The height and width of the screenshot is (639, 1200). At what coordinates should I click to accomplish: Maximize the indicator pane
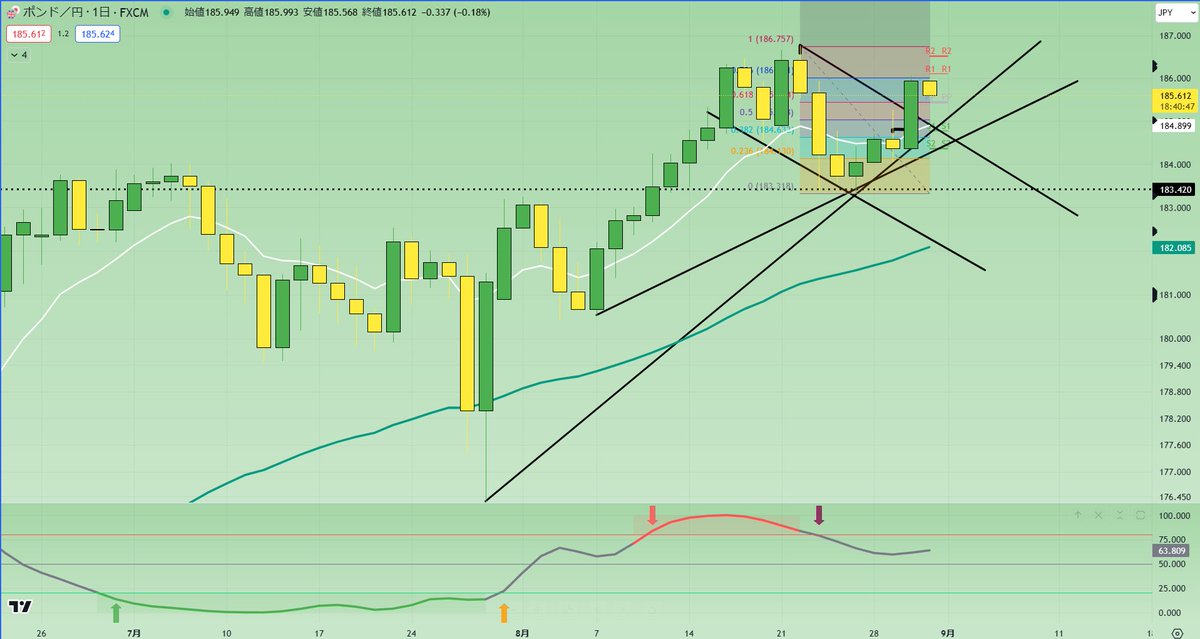pos(1141,514)
